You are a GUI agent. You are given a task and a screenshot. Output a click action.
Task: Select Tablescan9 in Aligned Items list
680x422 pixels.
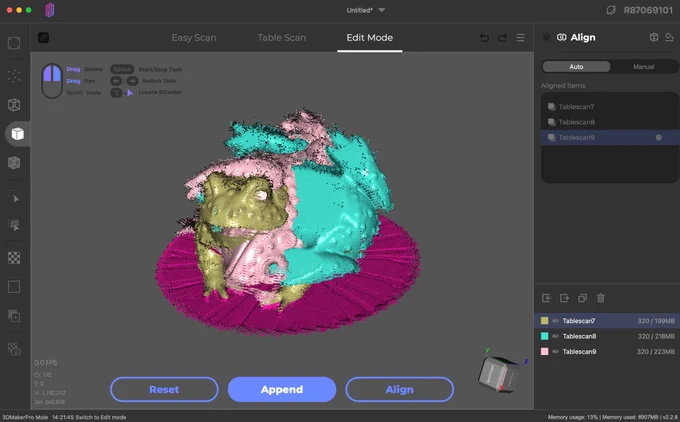click(609, 137)
